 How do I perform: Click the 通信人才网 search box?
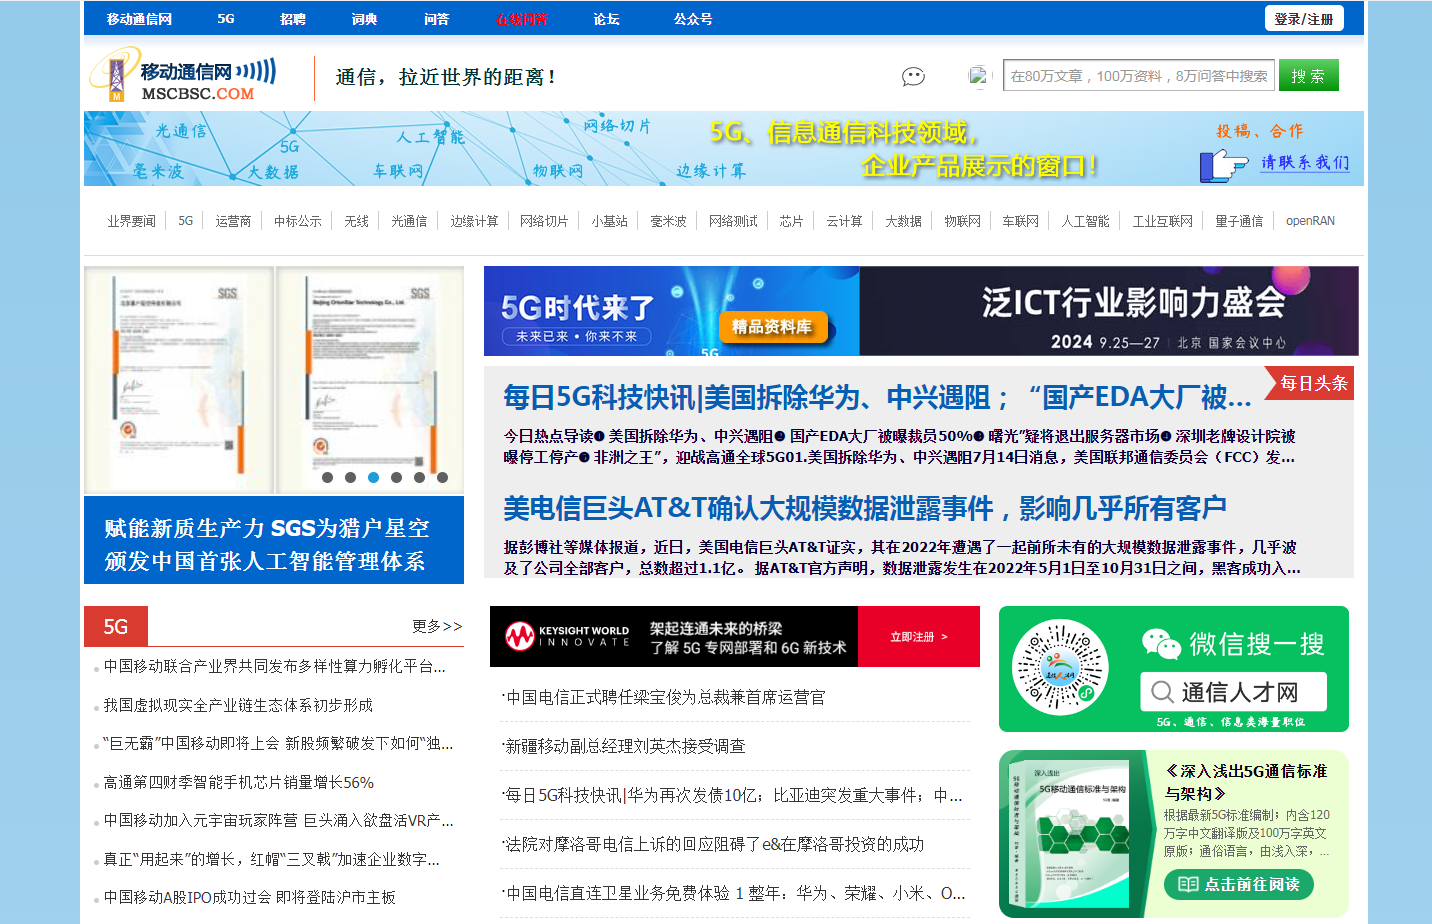coord(1234,692)
